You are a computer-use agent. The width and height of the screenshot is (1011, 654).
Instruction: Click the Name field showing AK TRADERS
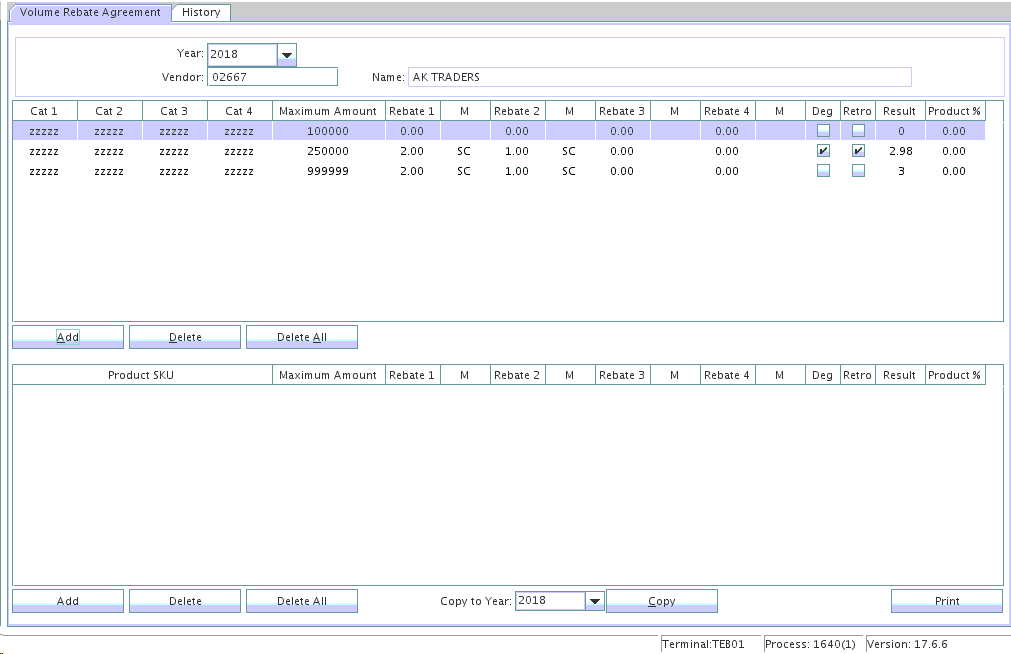coord(659,77)
